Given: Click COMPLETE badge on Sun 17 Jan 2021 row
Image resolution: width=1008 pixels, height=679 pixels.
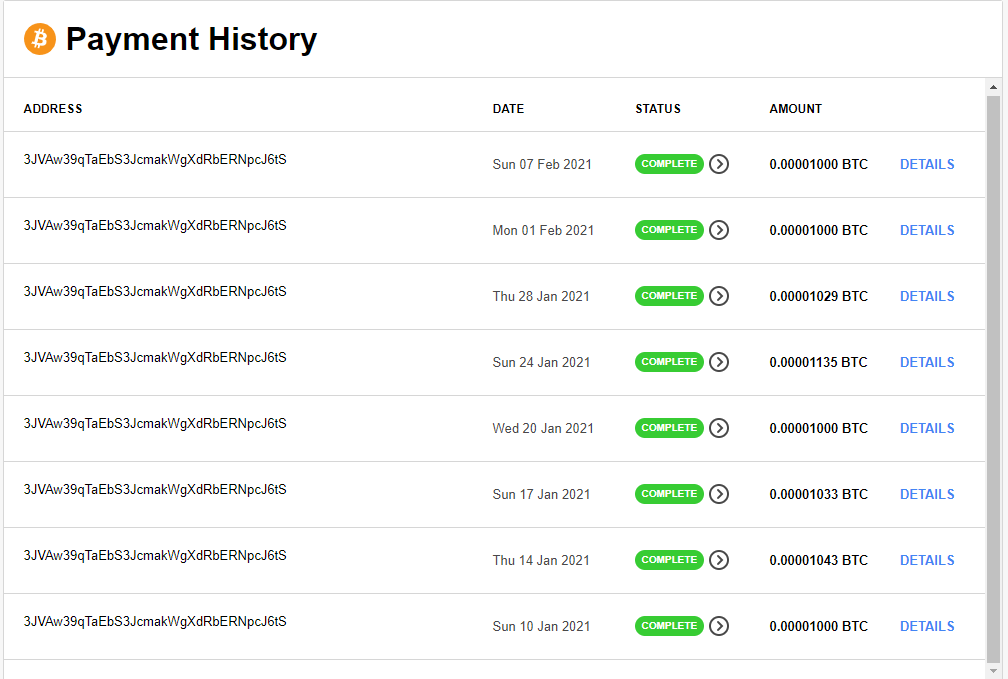Looking at the screenshot, I should (669, 494).
